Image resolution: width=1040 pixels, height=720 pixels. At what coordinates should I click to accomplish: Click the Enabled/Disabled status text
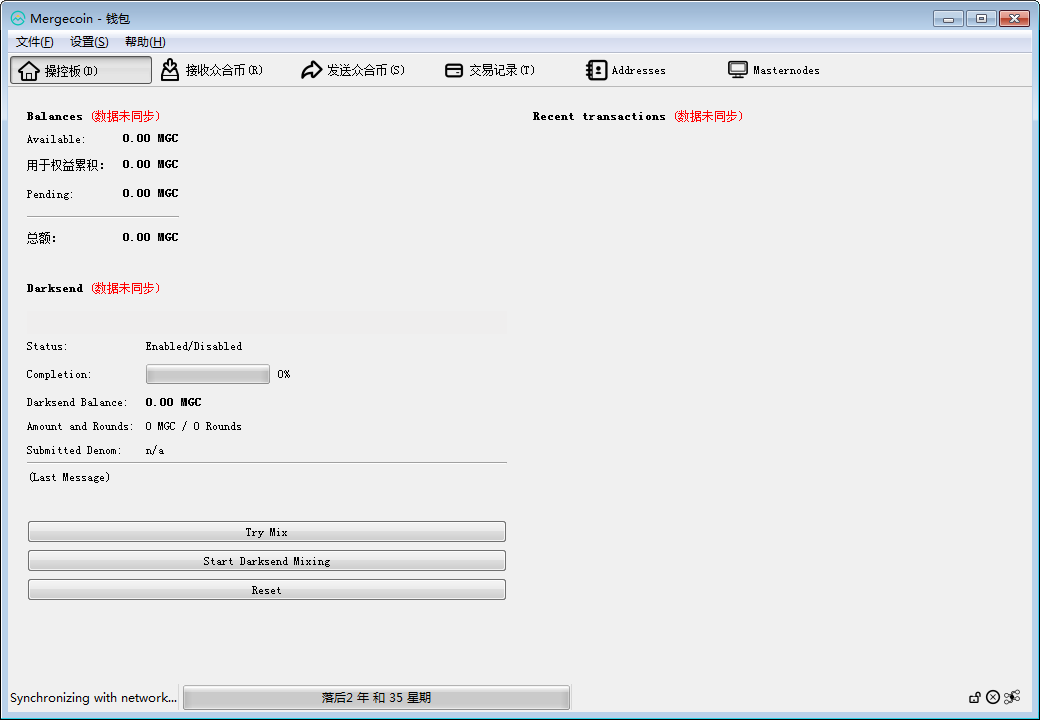click(194, 346)
